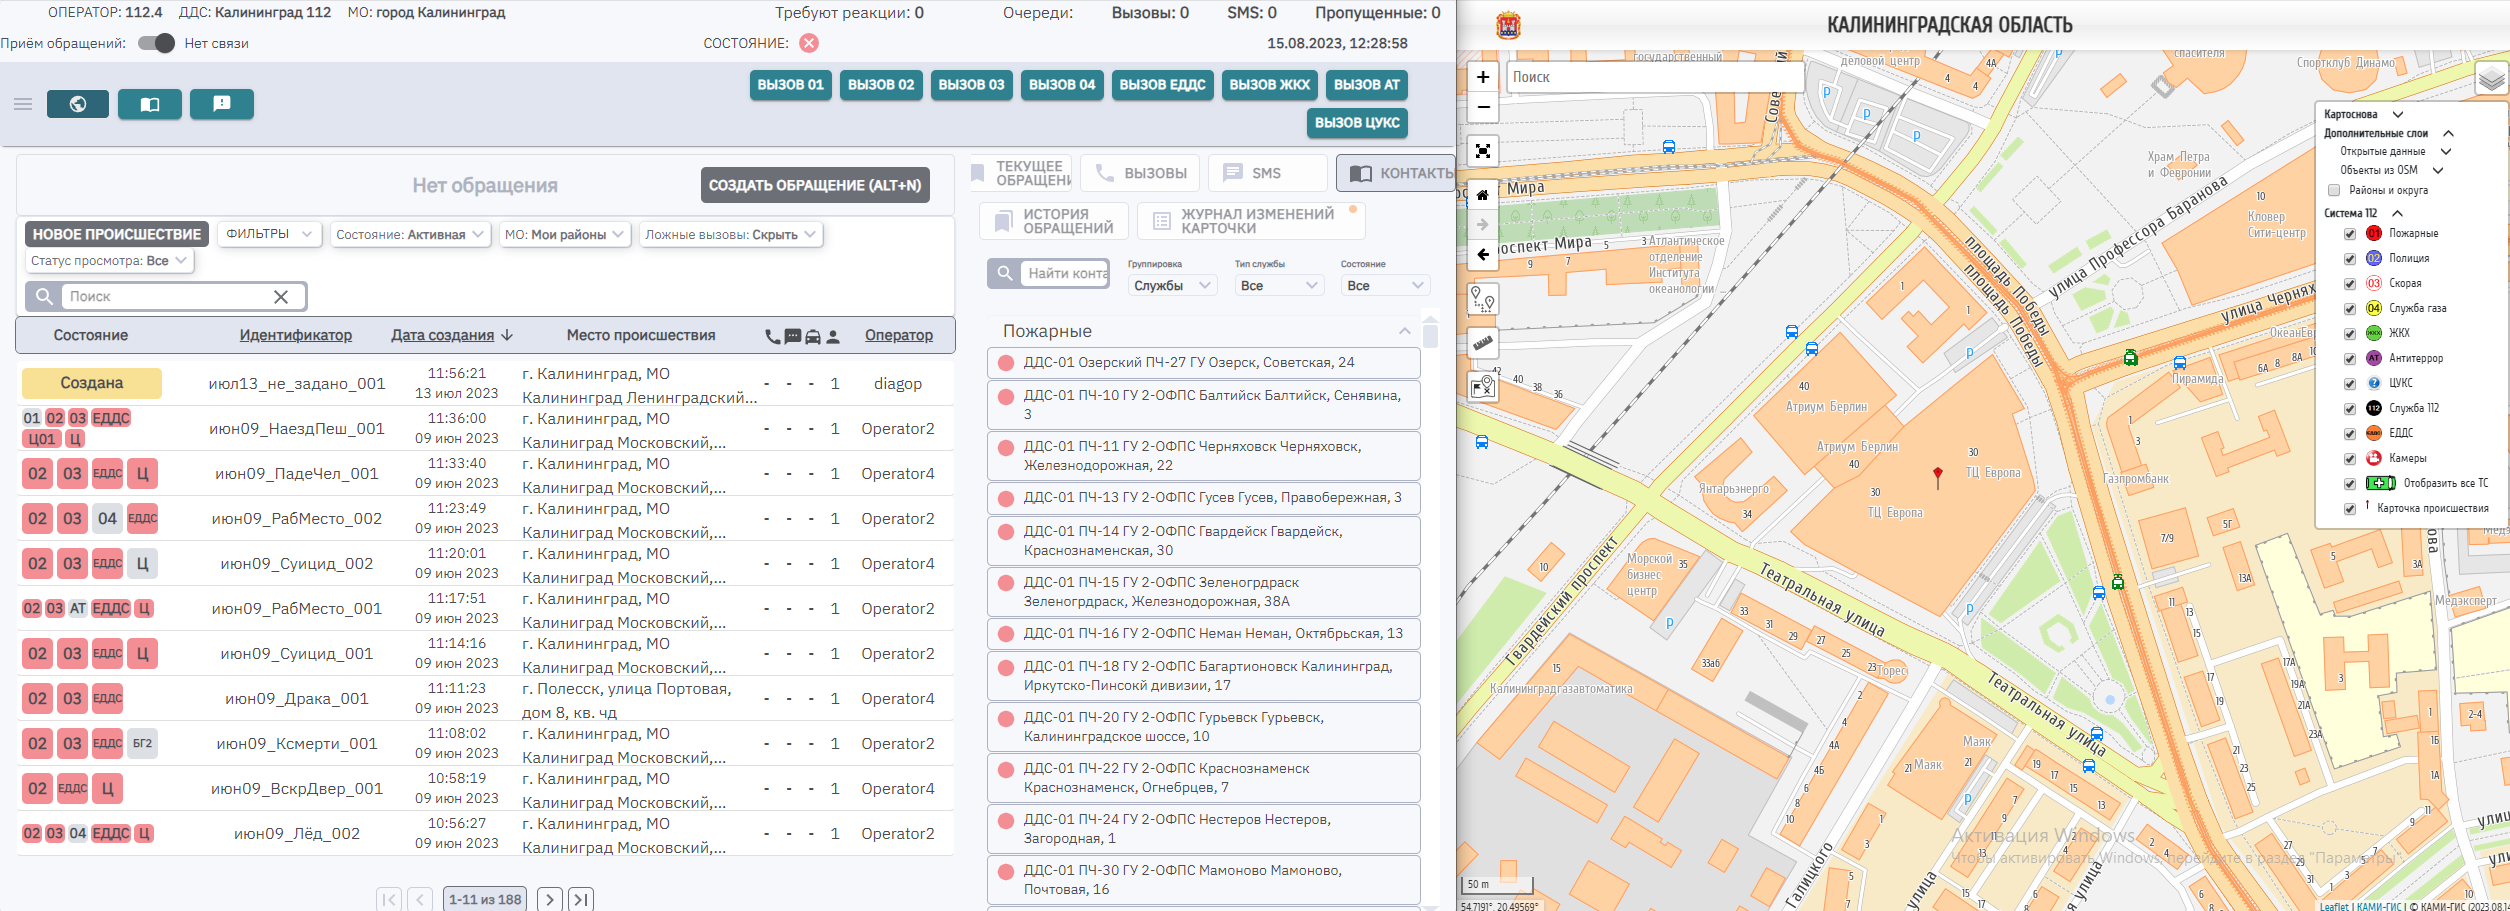2510x911 pixels.
Task: Open the Статус просмотра dropdown
Action: pos(109,261)
